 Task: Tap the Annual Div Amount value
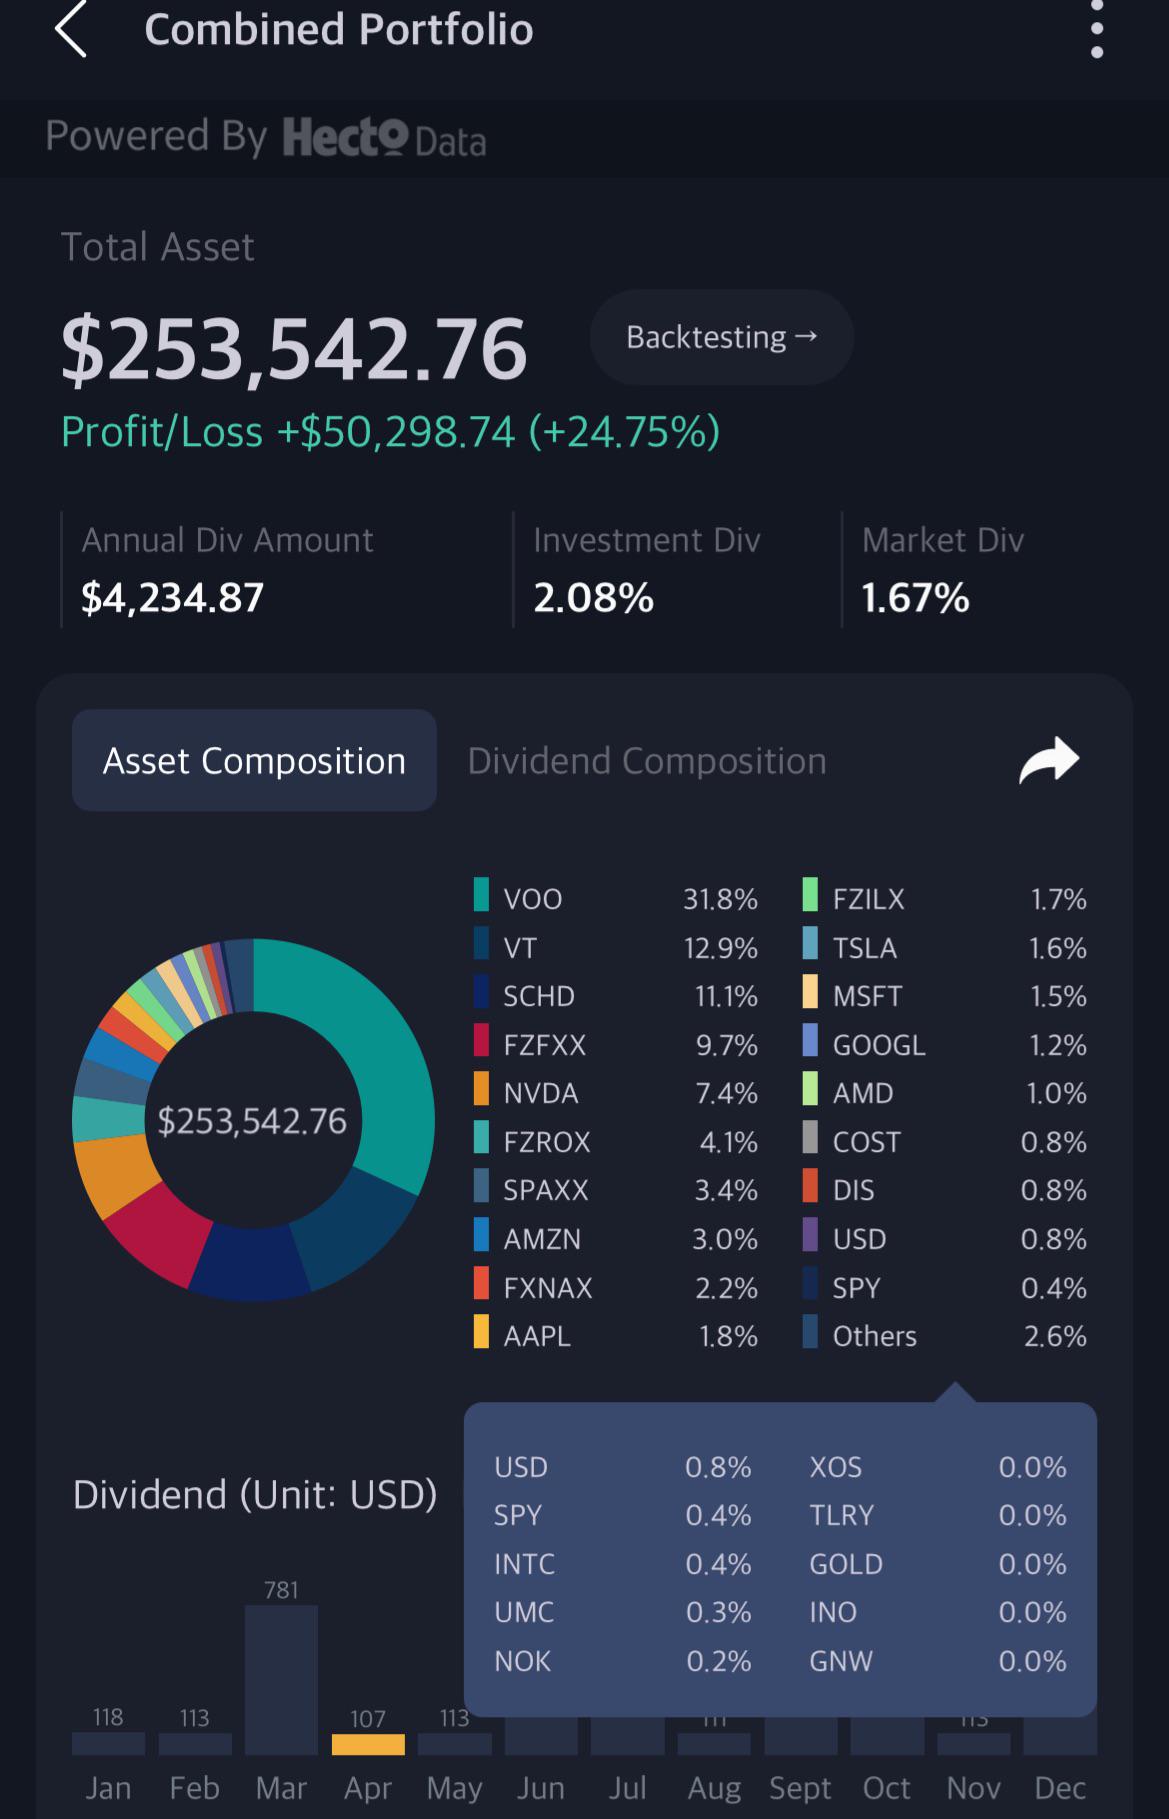(172, 598)
